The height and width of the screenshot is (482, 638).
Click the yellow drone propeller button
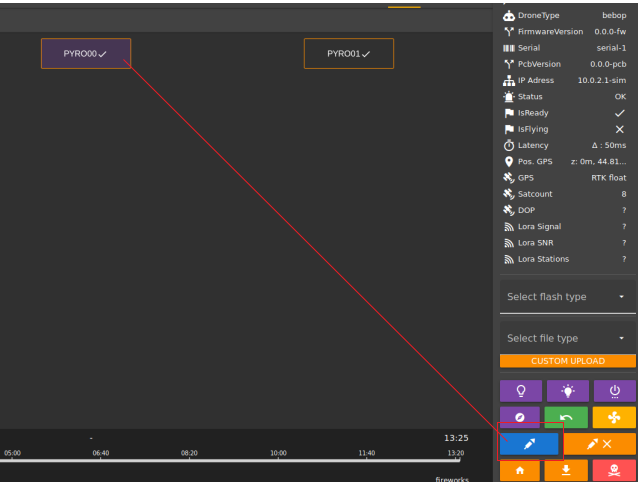pyautogui.click(x=614, y=417)
